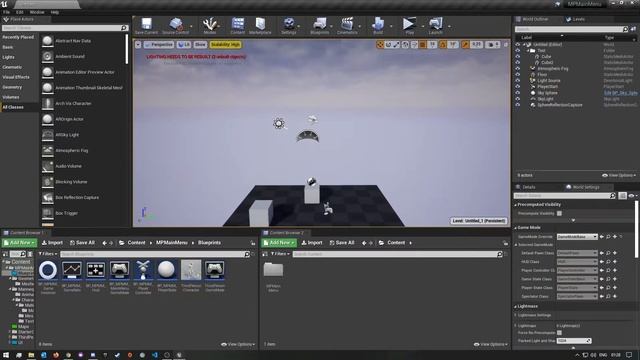Toggle visibility of Light Source actor
Image resolution: width=640 pixels, height=360 pixels.
518,81
